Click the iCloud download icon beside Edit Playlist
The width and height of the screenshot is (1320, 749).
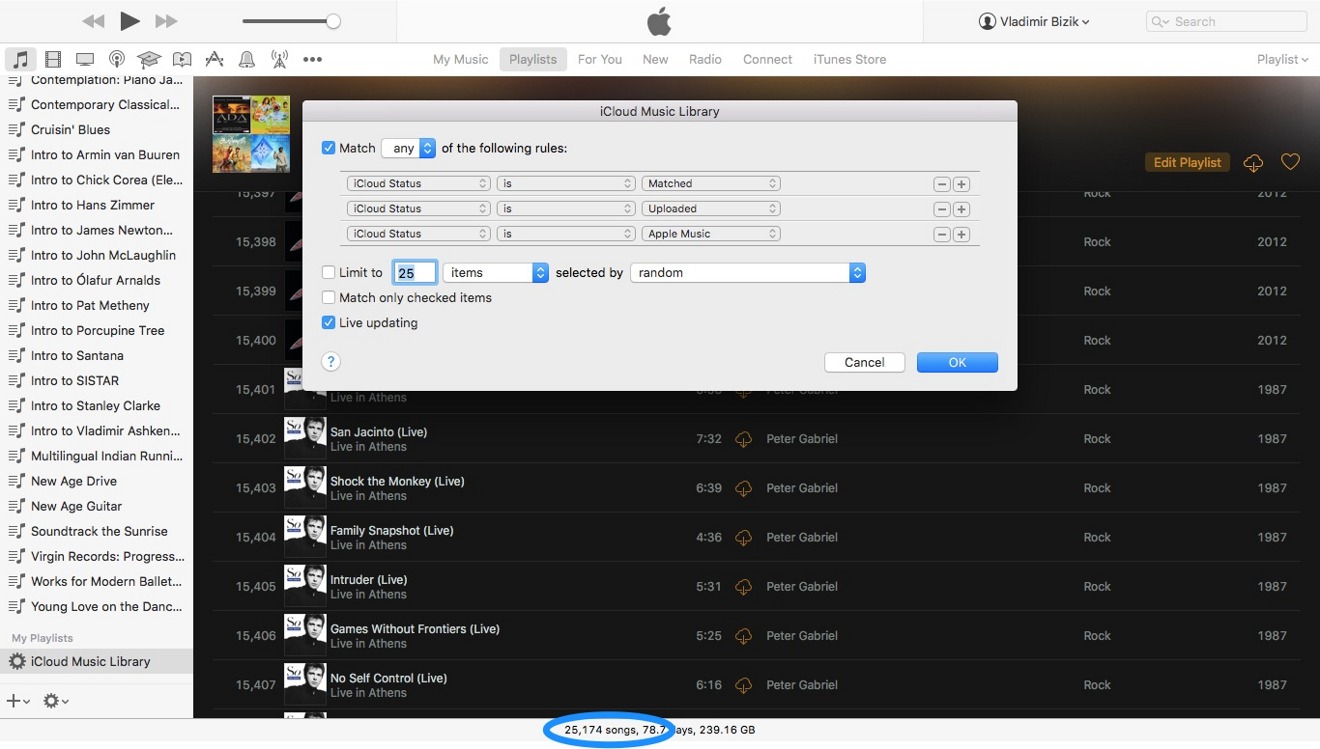pyautogui.click(x=1253, y=163)
